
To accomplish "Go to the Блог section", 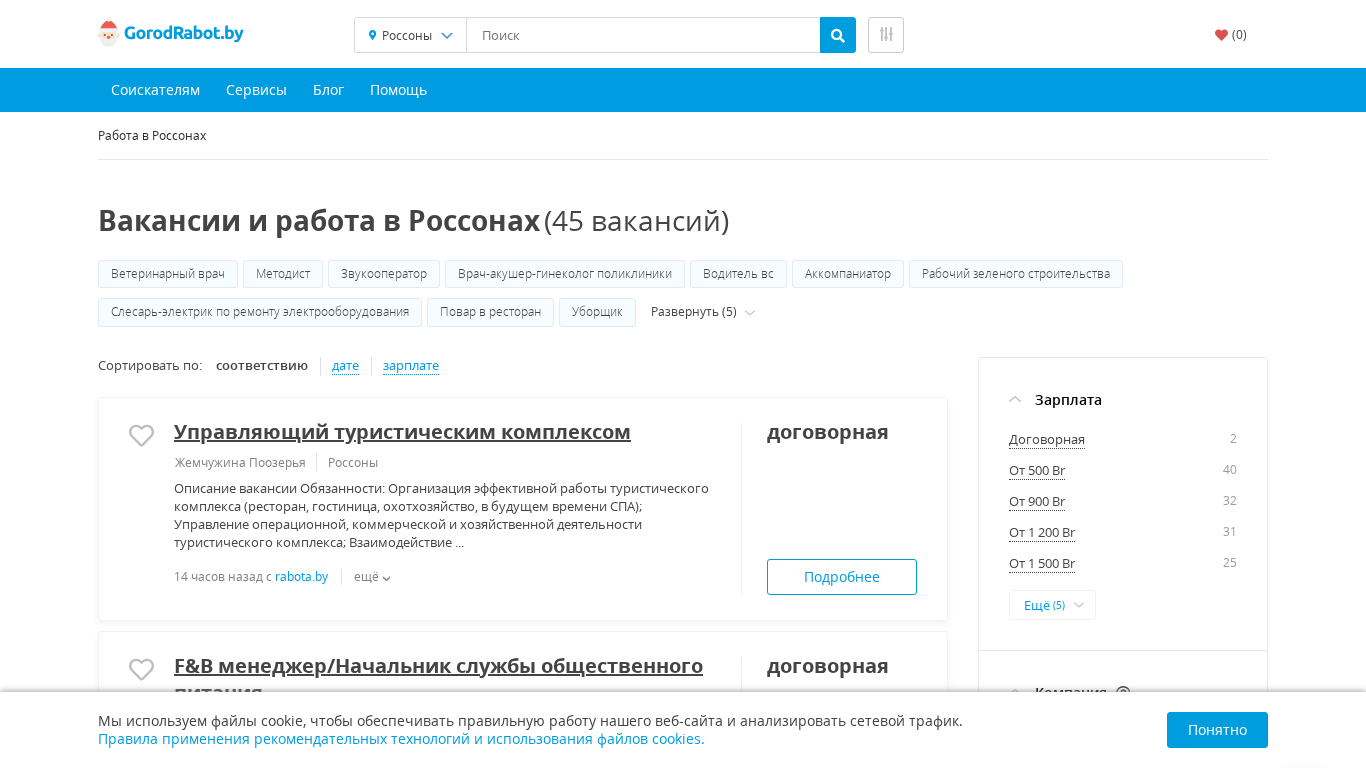I will point(328,90).
